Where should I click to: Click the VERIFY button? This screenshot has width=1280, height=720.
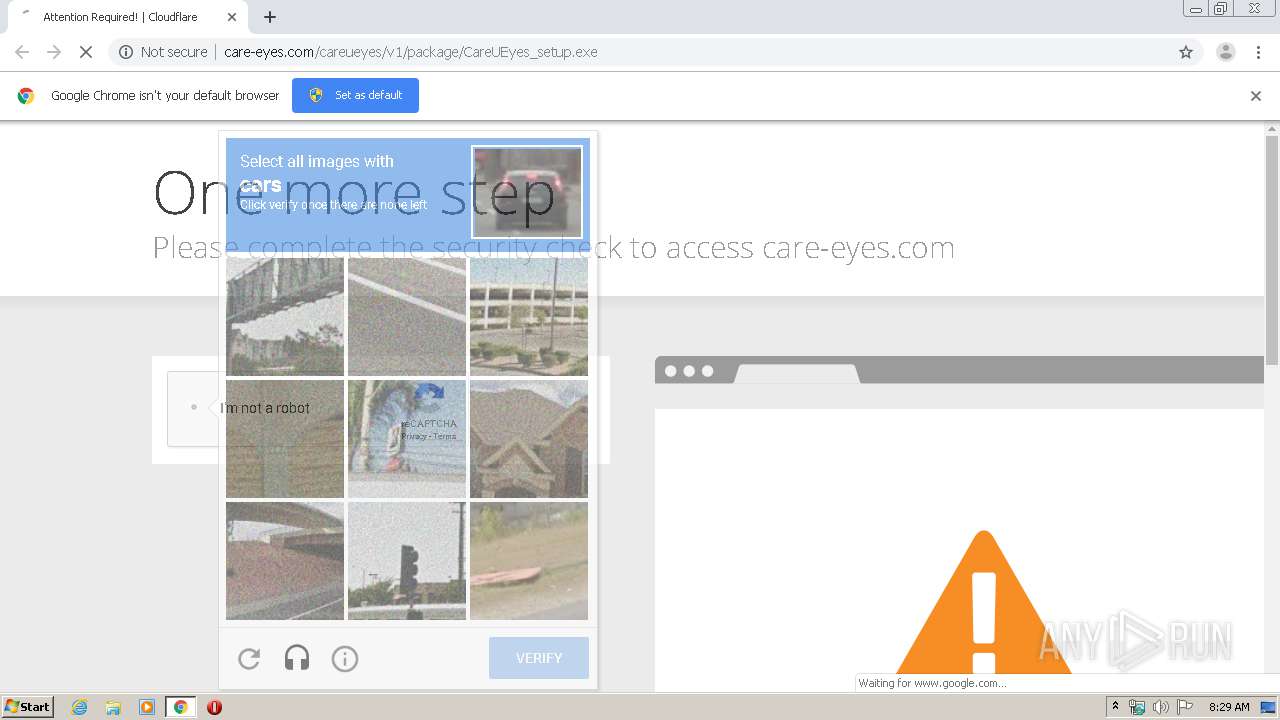539,658
